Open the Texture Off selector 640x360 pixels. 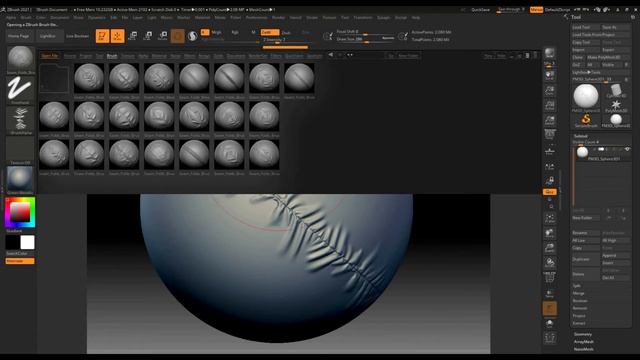(x=20, y=150)
